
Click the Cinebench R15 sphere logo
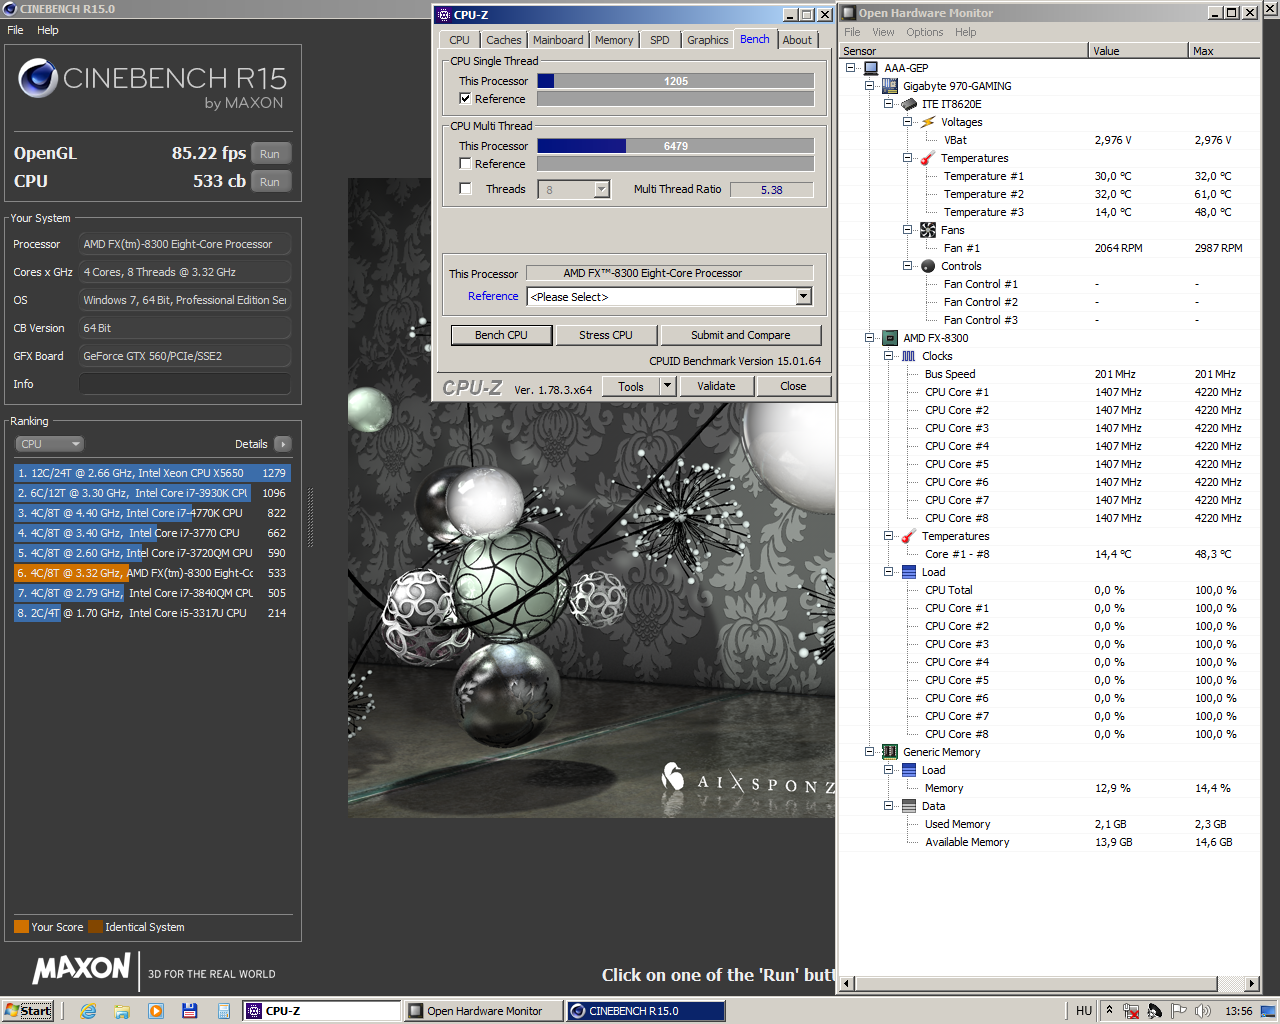pyautogui.click(x=38, y=78)
